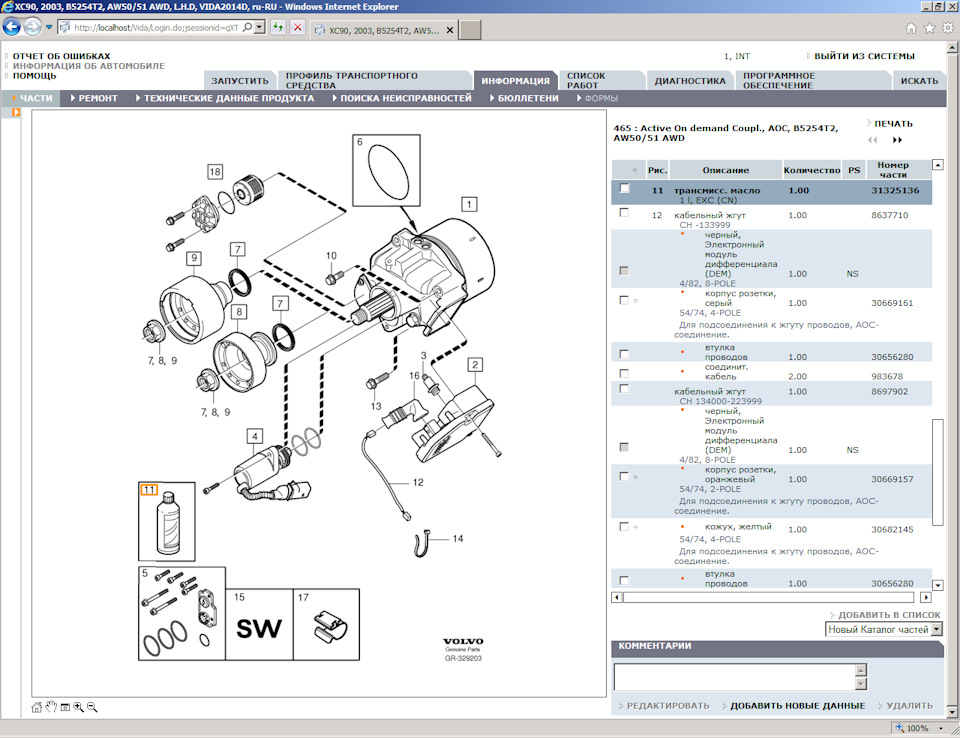The width and height of the screenshot is (960, 738).
Task: Click the browser refresh icon
Action: tap(278, 28)
